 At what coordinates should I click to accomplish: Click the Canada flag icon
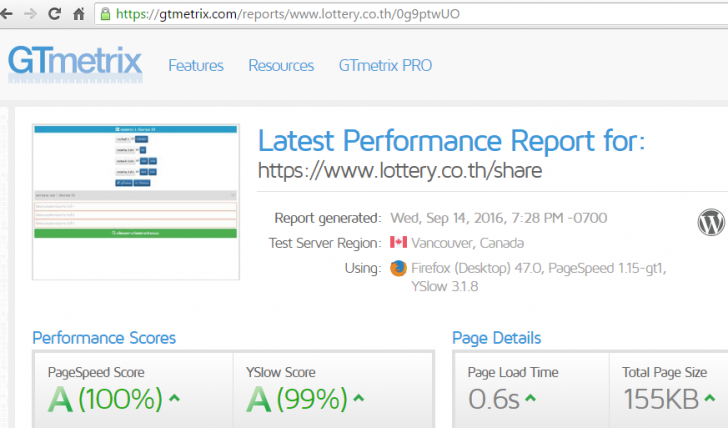398,242
